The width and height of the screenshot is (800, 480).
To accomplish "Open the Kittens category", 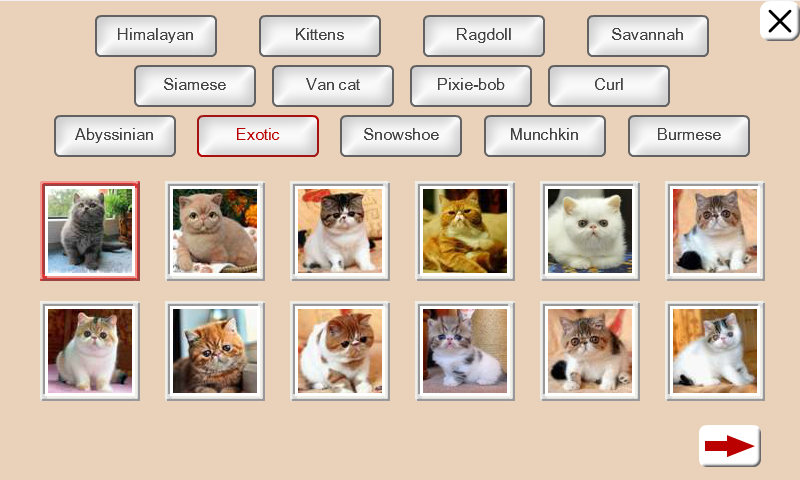I will tap(320, 35).
